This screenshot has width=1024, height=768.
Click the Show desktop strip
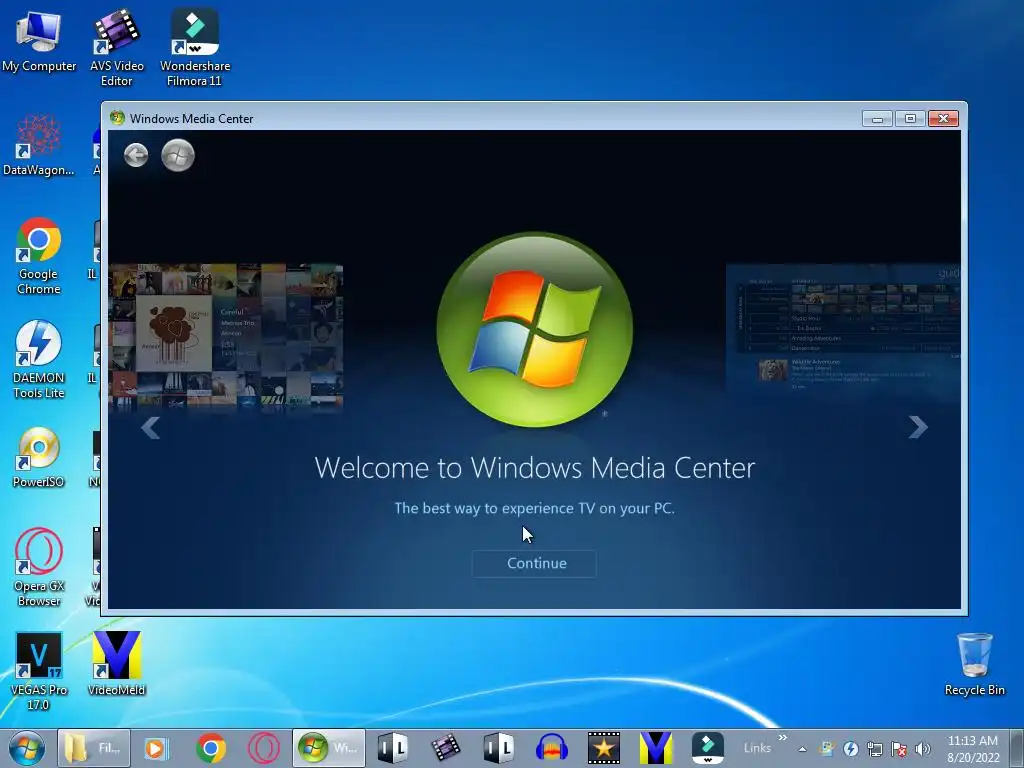[1017, 748]
